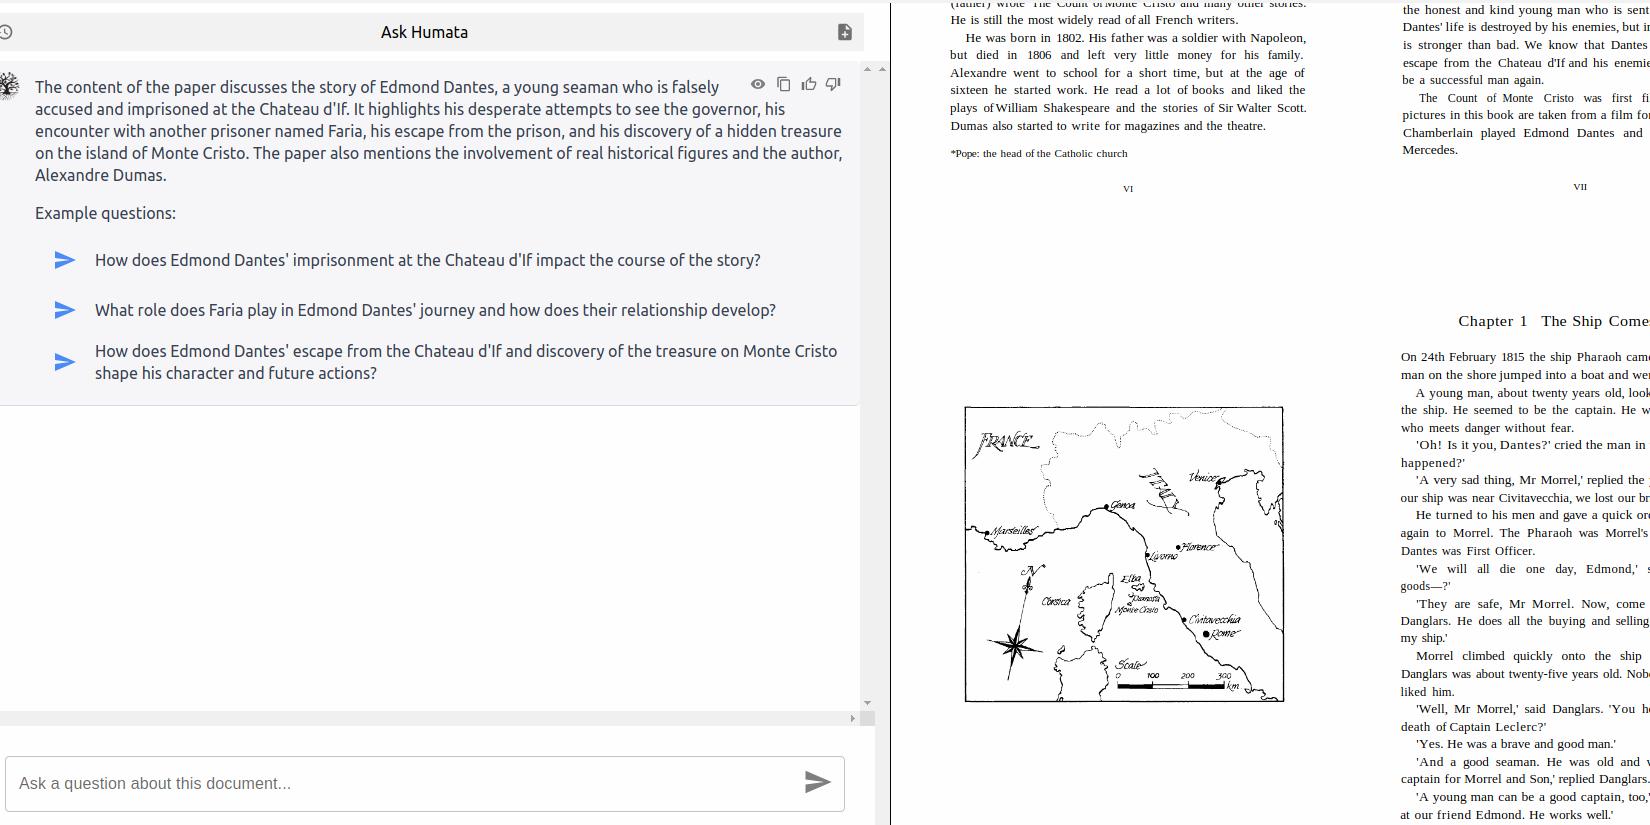The height and width of the screenshot is (825, 1650).
Task: Click arrow icon beside the treasure escape question
Action: pos(64,362)
